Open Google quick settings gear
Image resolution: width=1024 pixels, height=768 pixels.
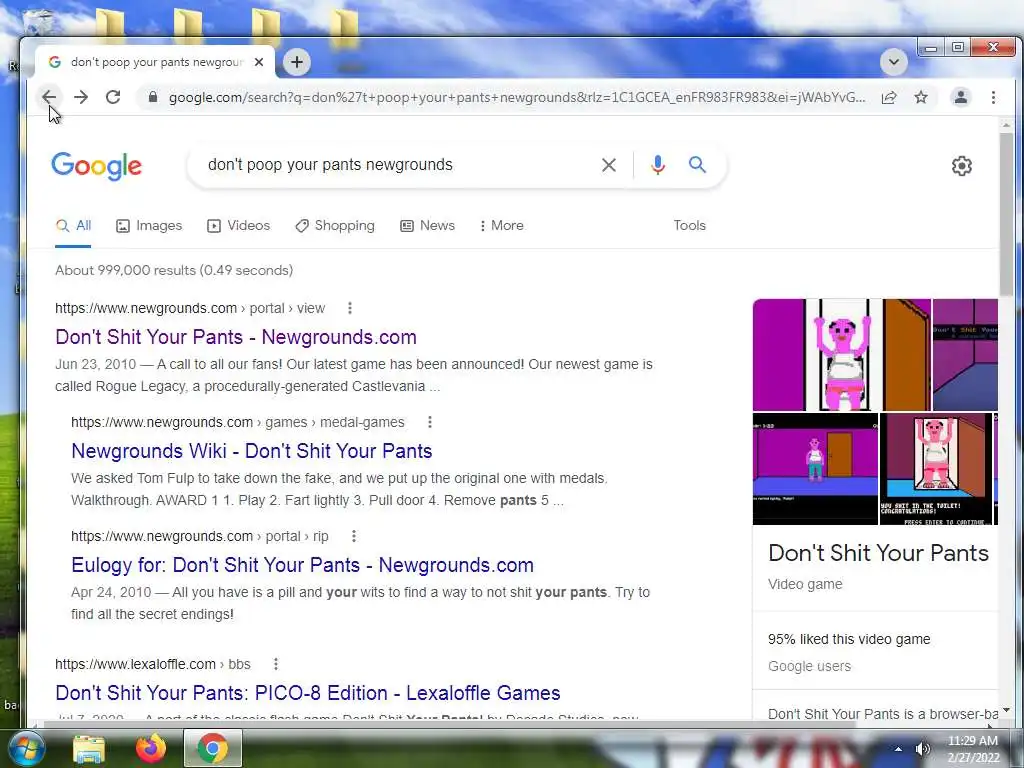961,166
